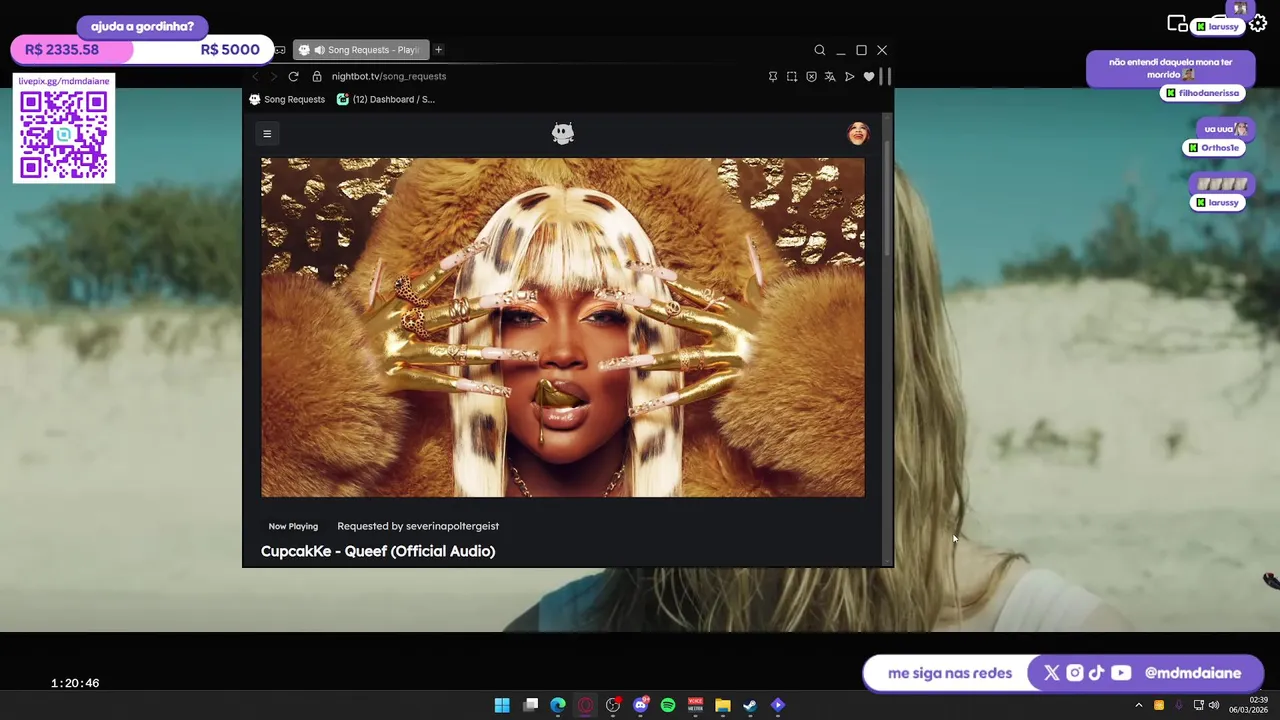Open a new browser tab
Viewport: 1280px width, 720px height.
(x=438, y=50)
